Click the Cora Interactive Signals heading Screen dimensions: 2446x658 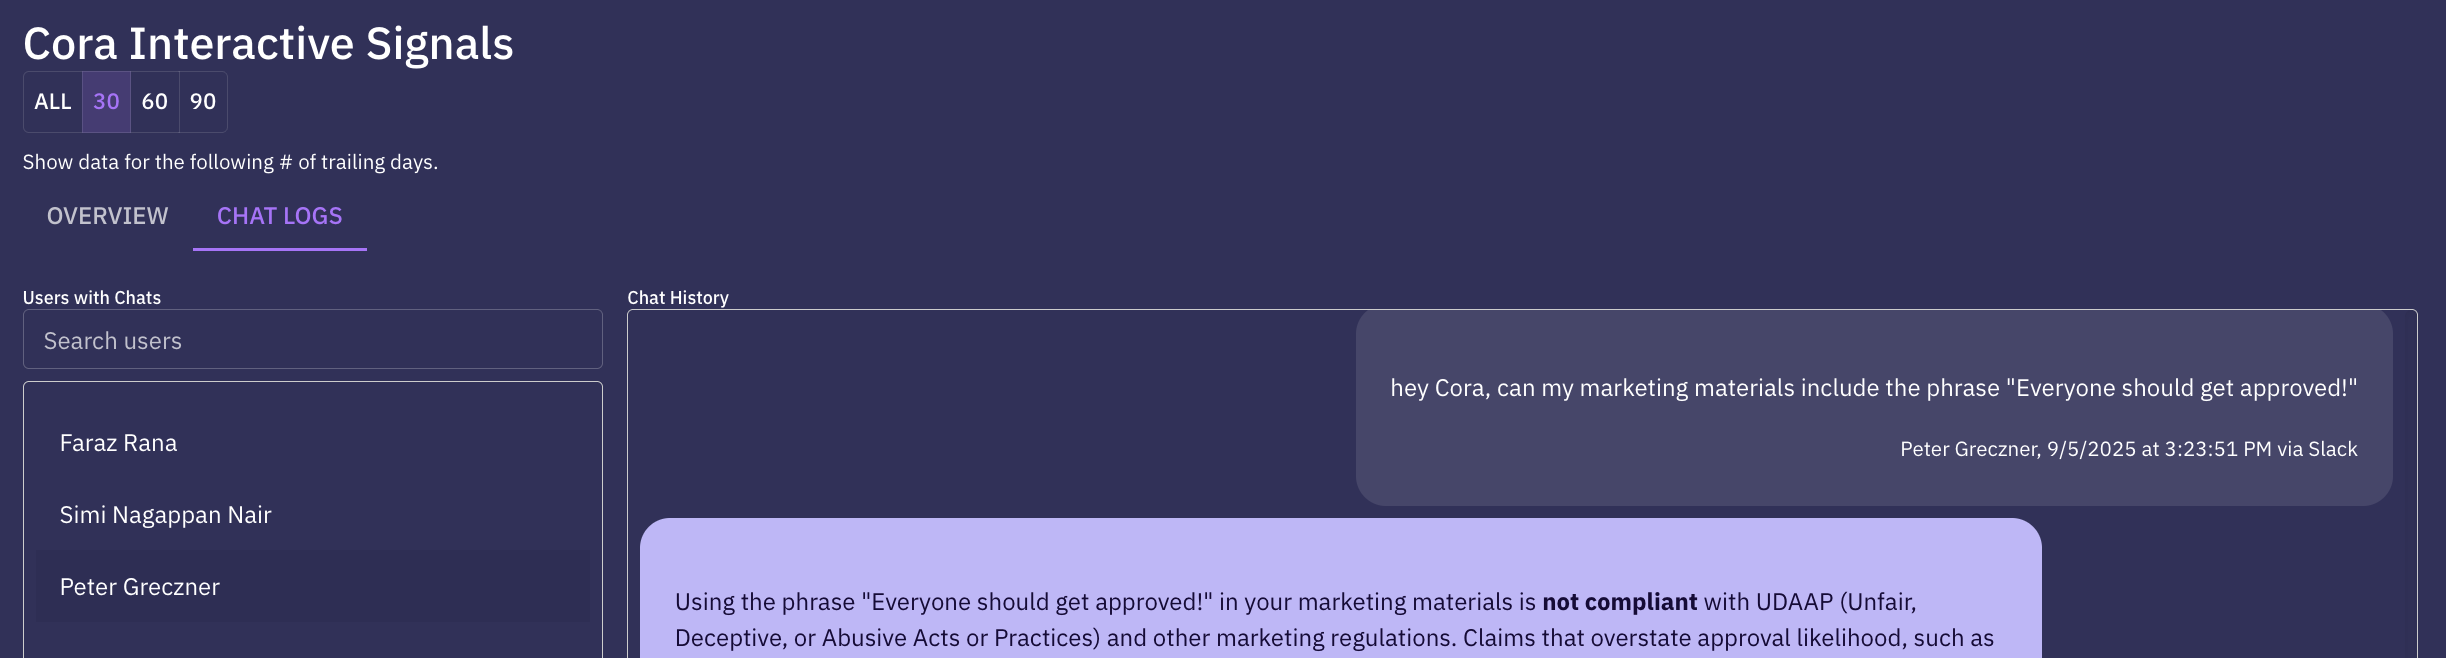(268, 44)
